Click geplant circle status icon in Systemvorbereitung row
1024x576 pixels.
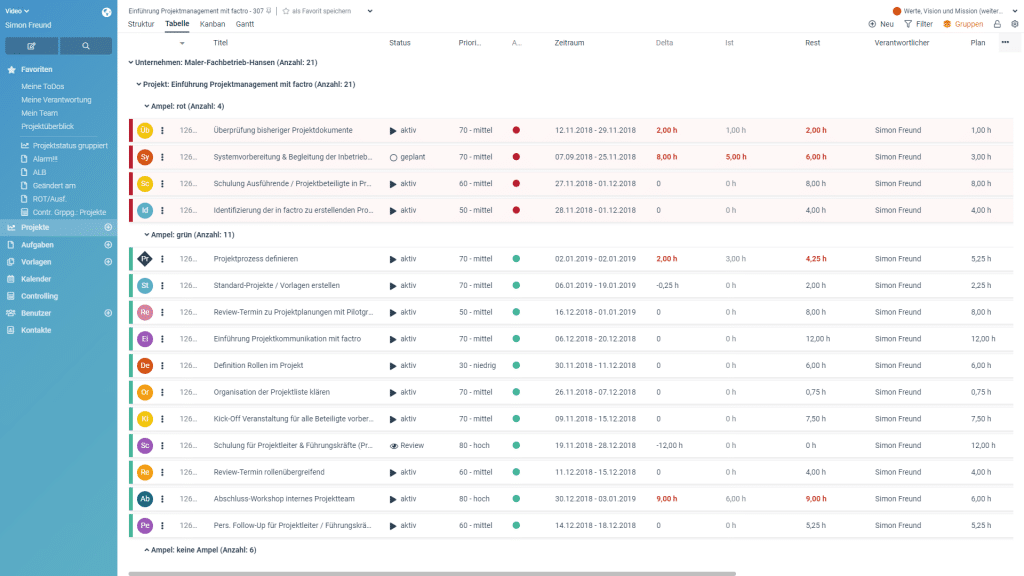click(x=394, y=157)
